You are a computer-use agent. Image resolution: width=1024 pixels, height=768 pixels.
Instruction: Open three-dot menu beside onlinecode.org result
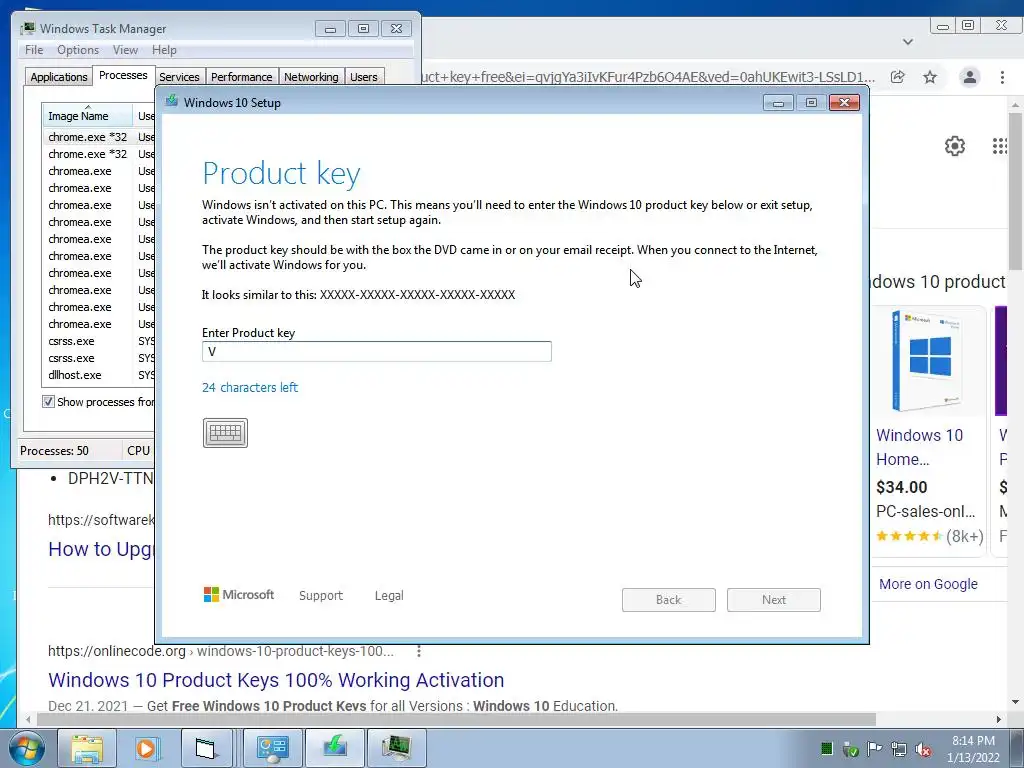419,651
